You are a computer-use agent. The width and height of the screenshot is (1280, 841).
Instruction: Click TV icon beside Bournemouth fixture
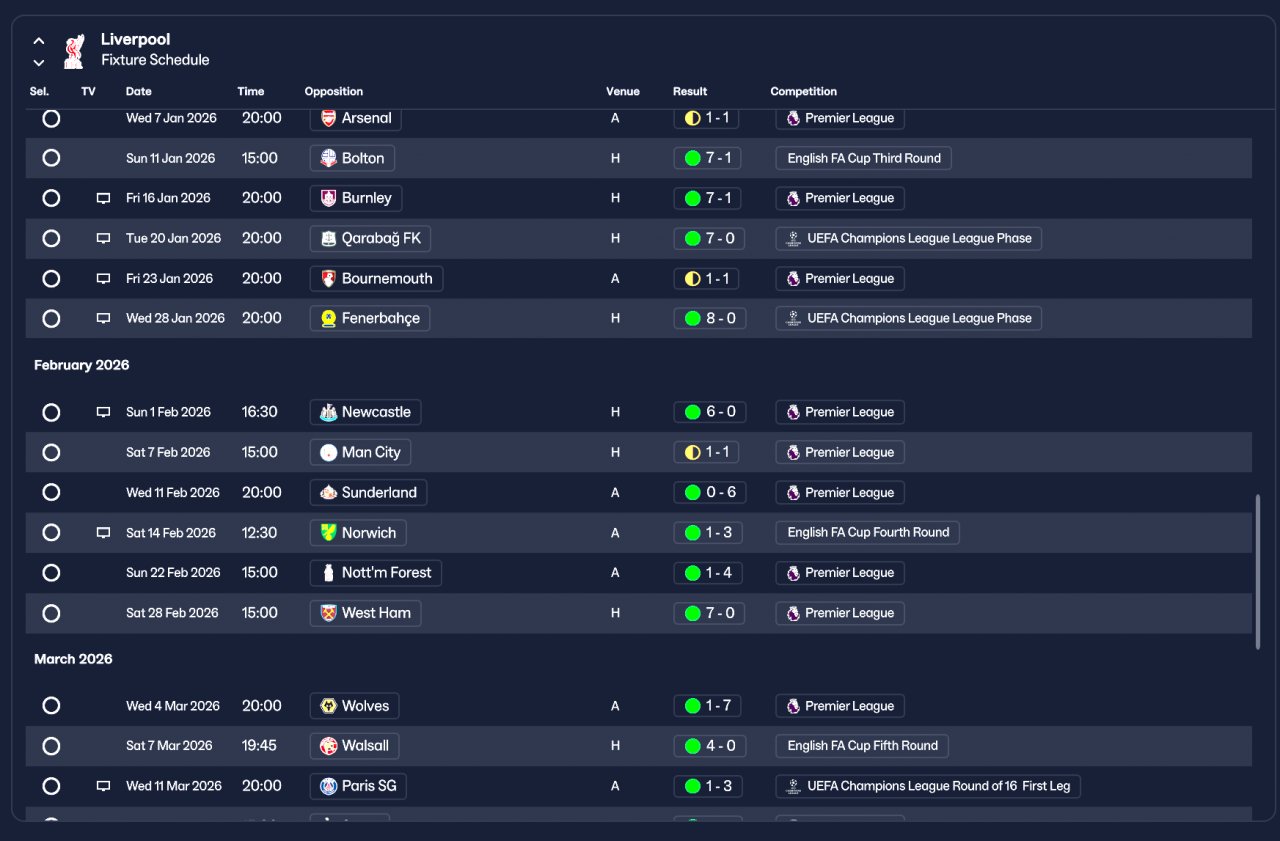(103, 278)
